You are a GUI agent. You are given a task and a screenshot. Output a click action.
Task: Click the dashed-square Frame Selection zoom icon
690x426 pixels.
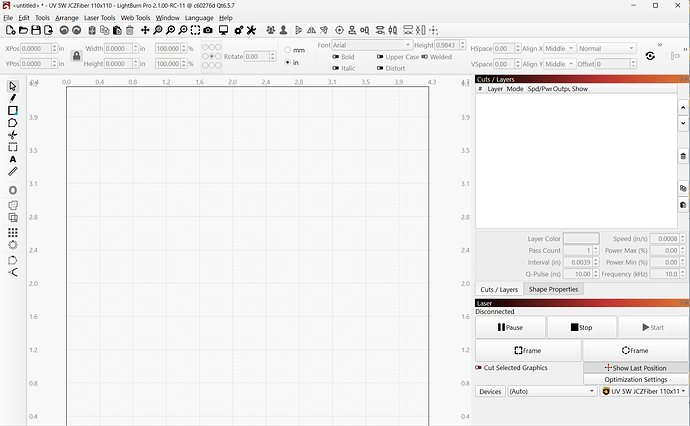195,30
